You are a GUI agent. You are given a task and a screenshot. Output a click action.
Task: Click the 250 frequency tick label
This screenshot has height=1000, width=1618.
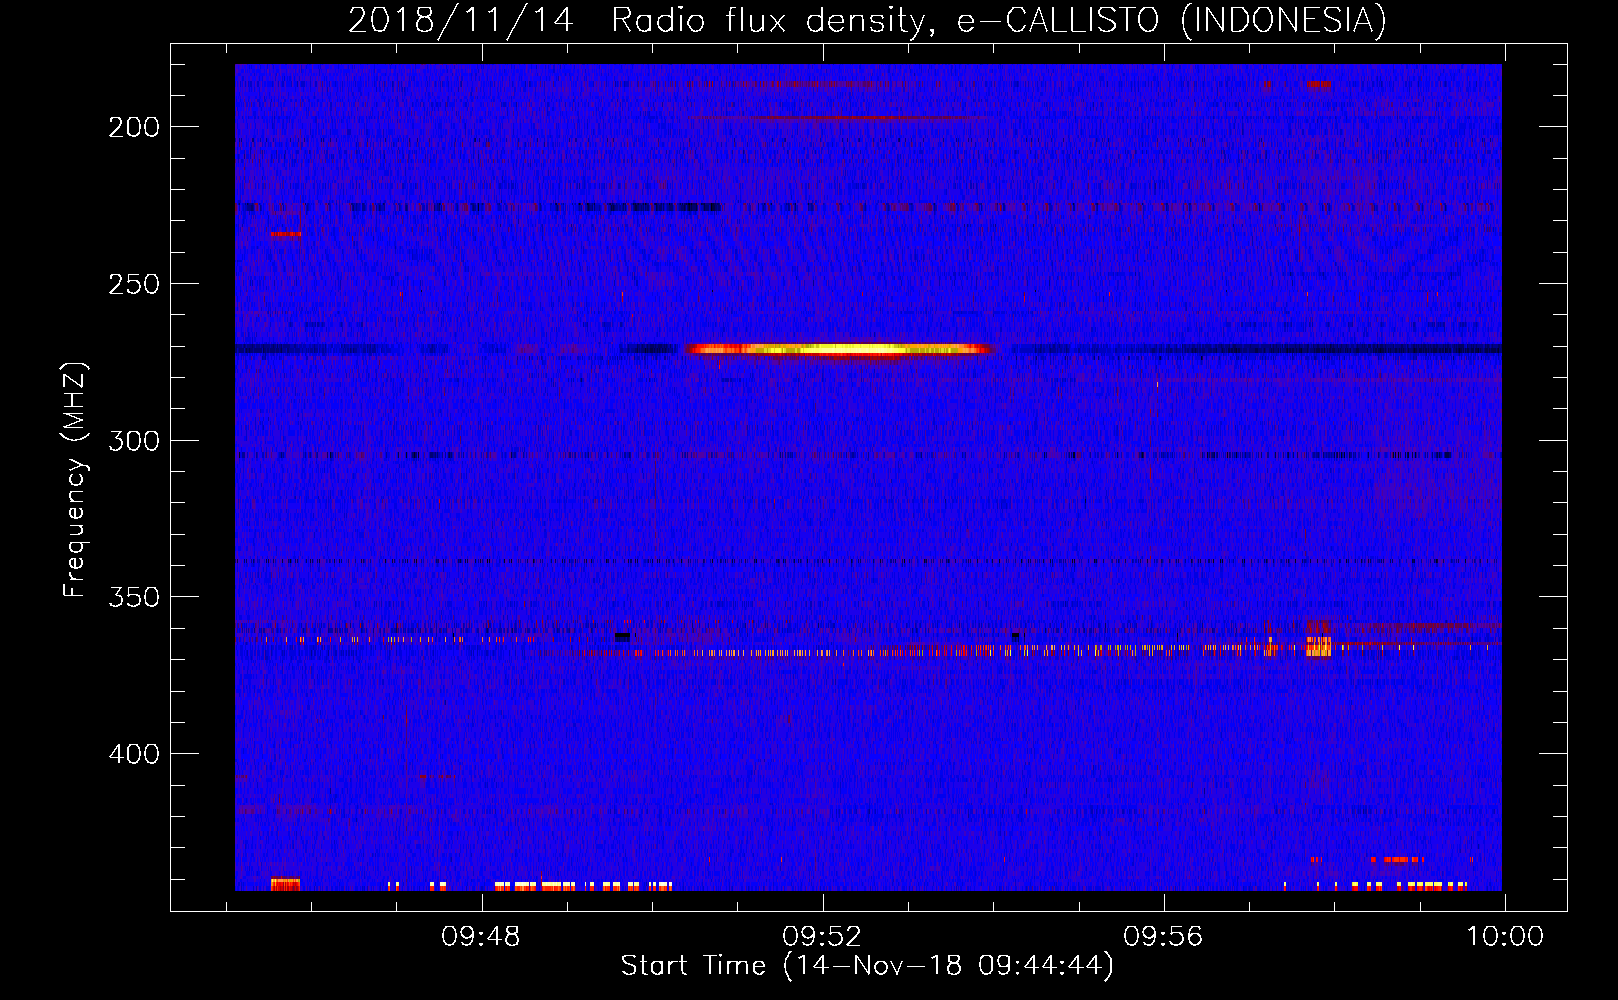[x=134, y=284]
